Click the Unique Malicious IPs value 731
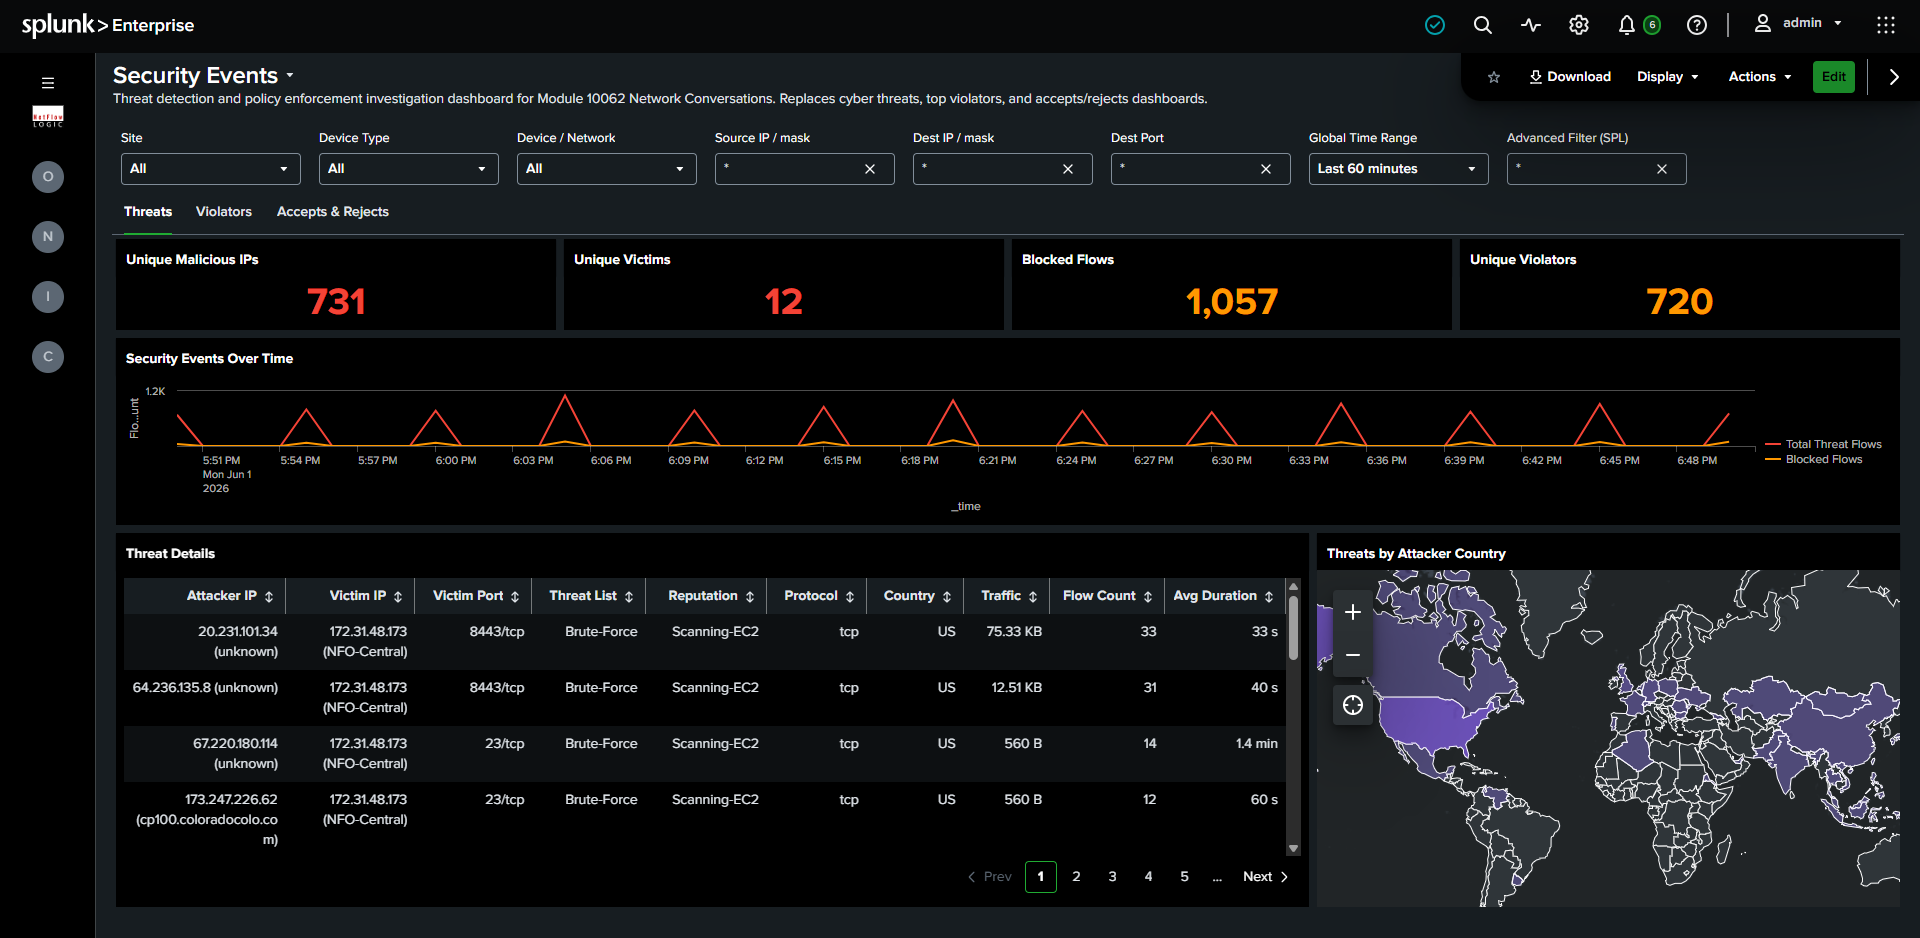The width and height of the screenshot is (1920, 938). point(336,302)
